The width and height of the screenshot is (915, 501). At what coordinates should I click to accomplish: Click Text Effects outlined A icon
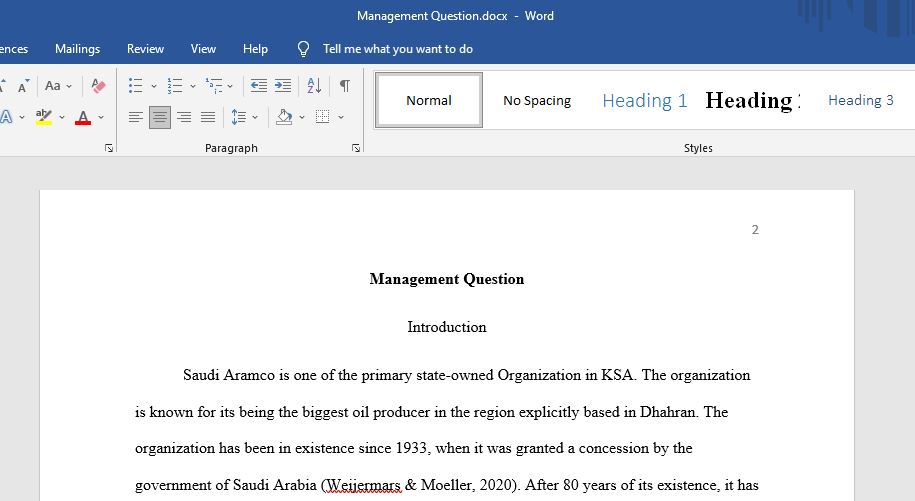[x=6, y=117]
